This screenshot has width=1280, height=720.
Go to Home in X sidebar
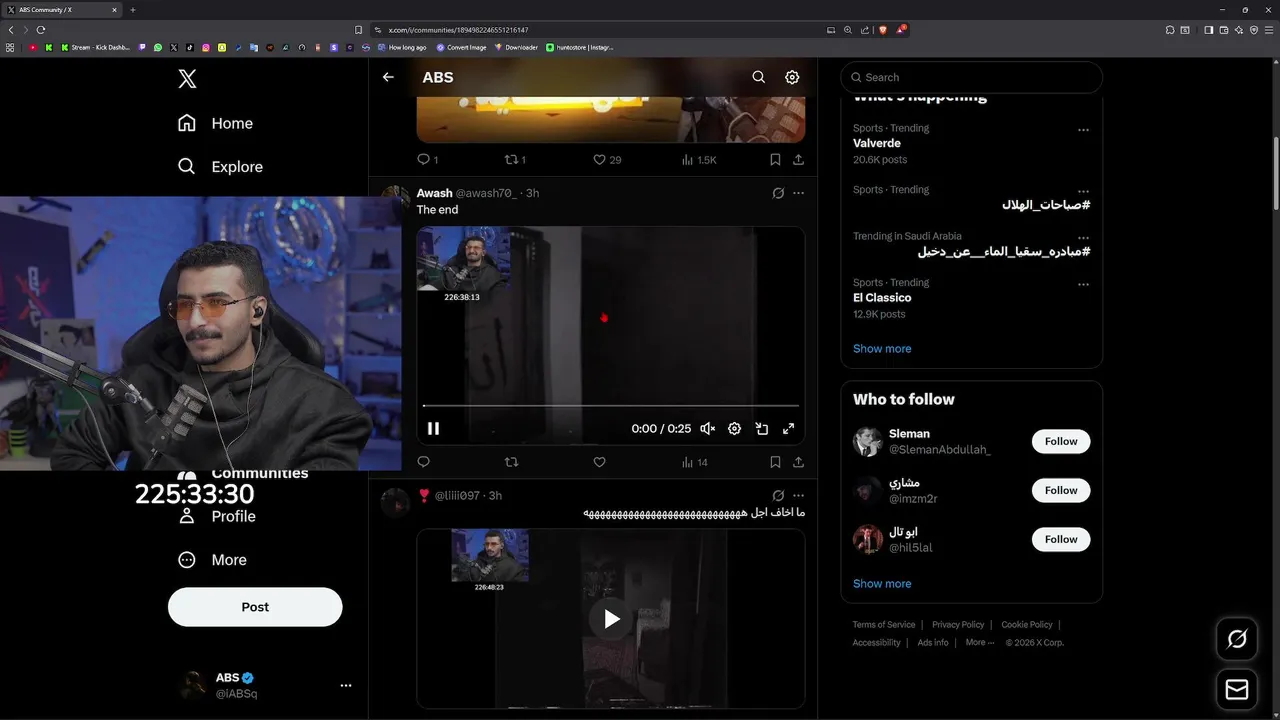[x=215, y=123]
